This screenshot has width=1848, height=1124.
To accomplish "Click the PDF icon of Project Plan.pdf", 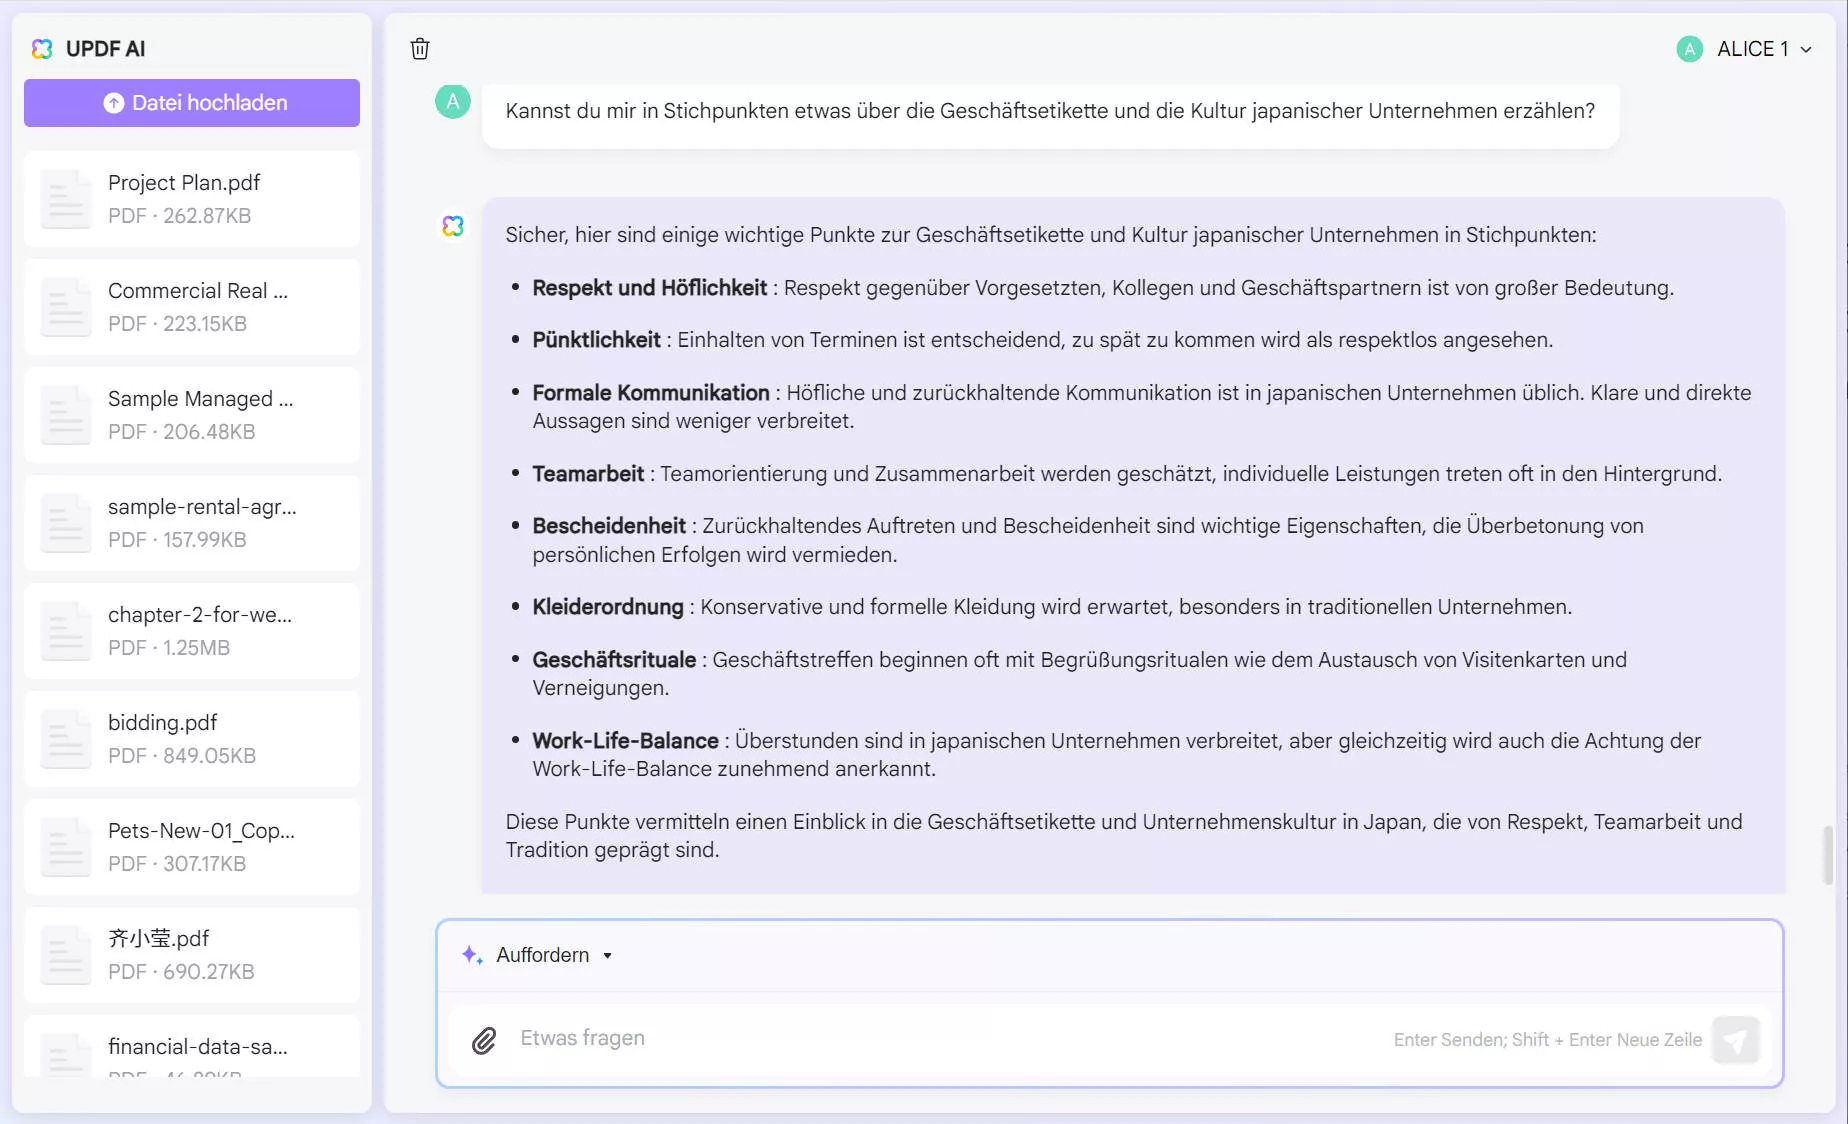I will tap(65, 199).
